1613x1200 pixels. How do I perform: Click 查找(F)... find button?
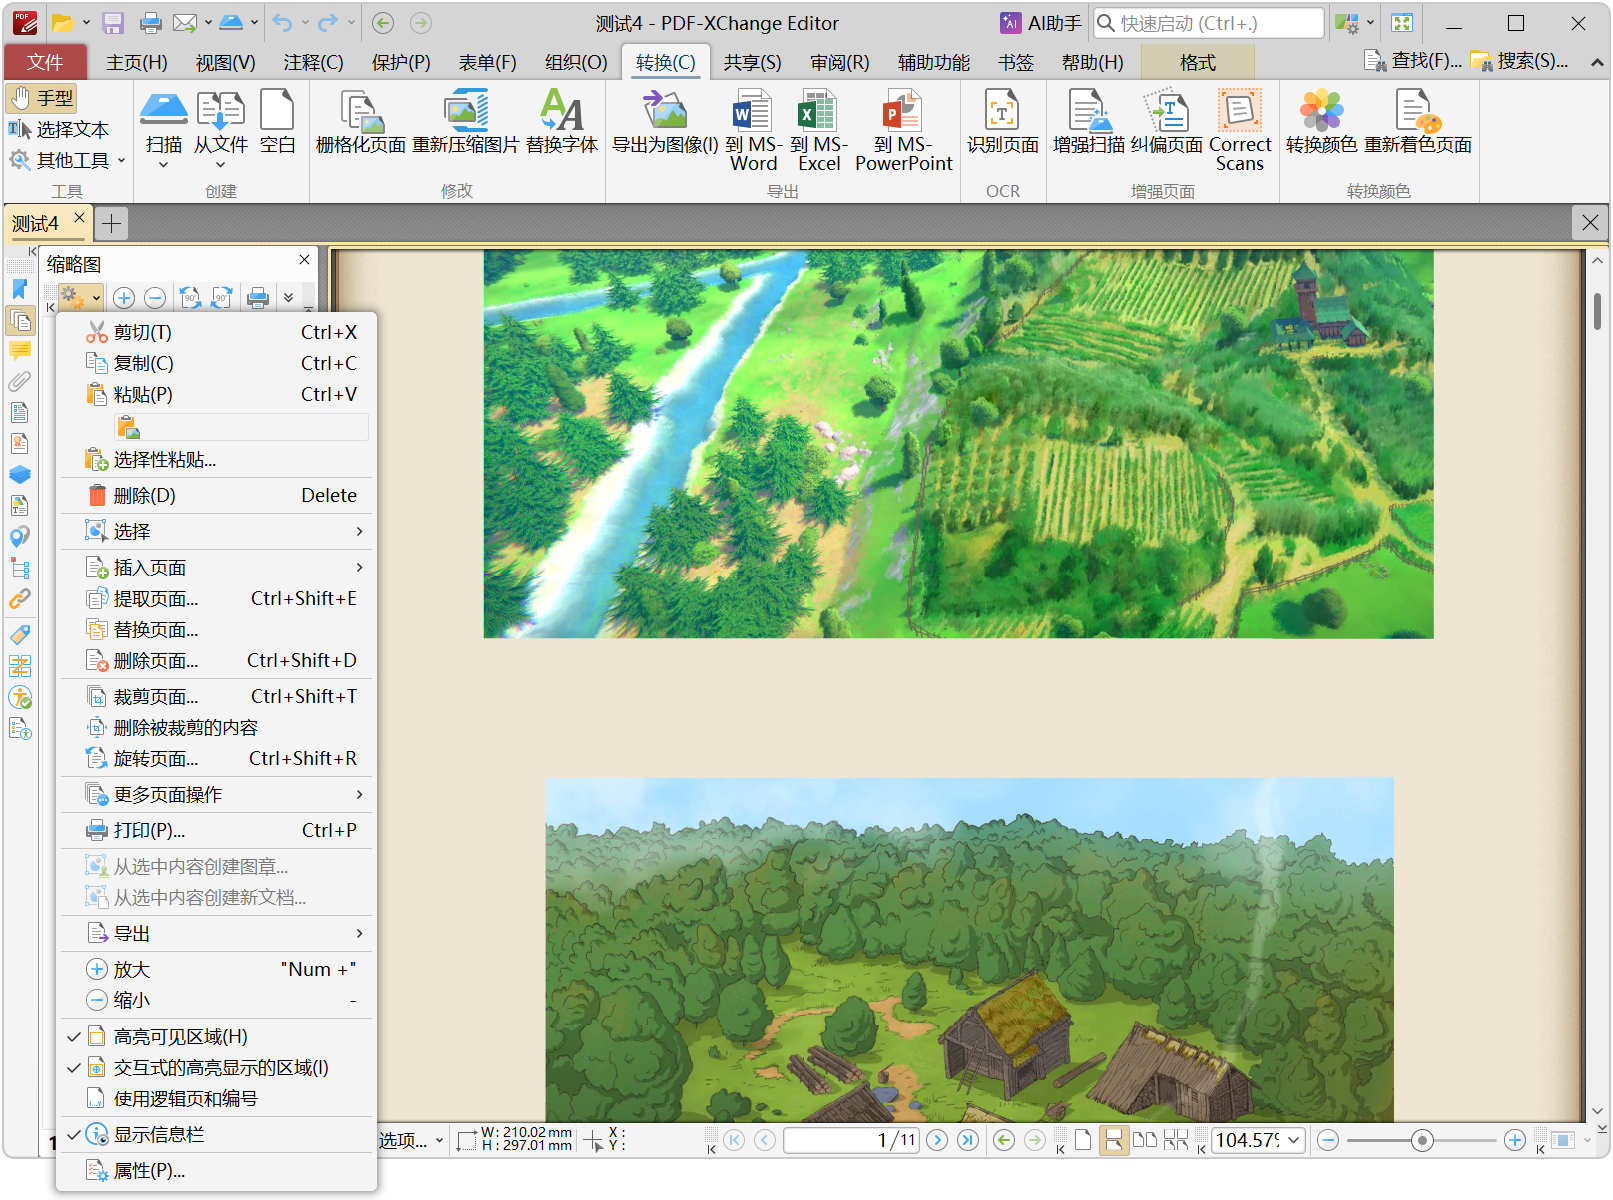click(x=1413, y=61)
